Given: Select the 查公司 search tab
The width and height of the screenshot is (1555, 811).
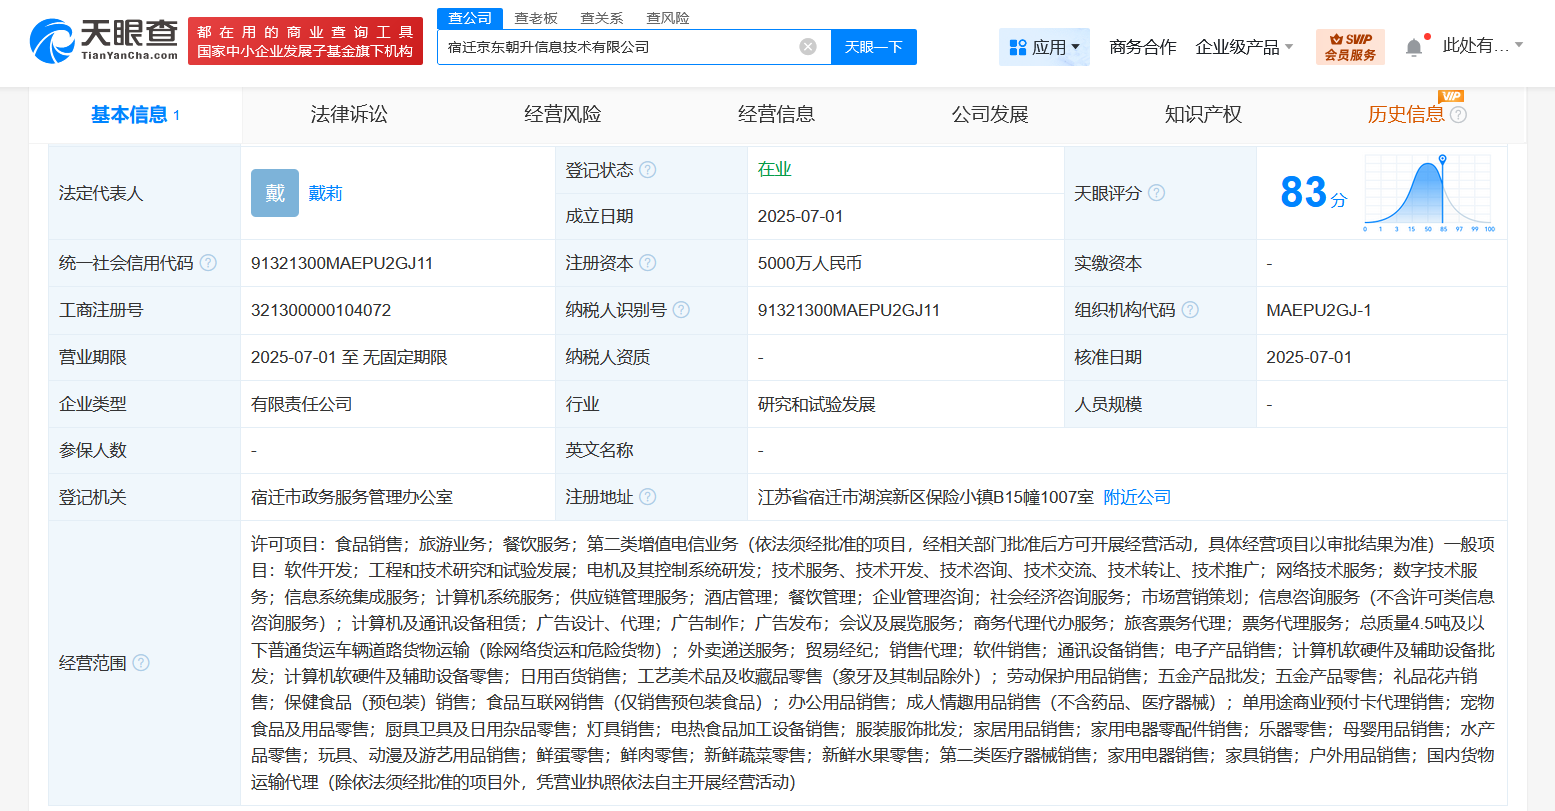Looking at the screenshot, I should pos(470,18).
